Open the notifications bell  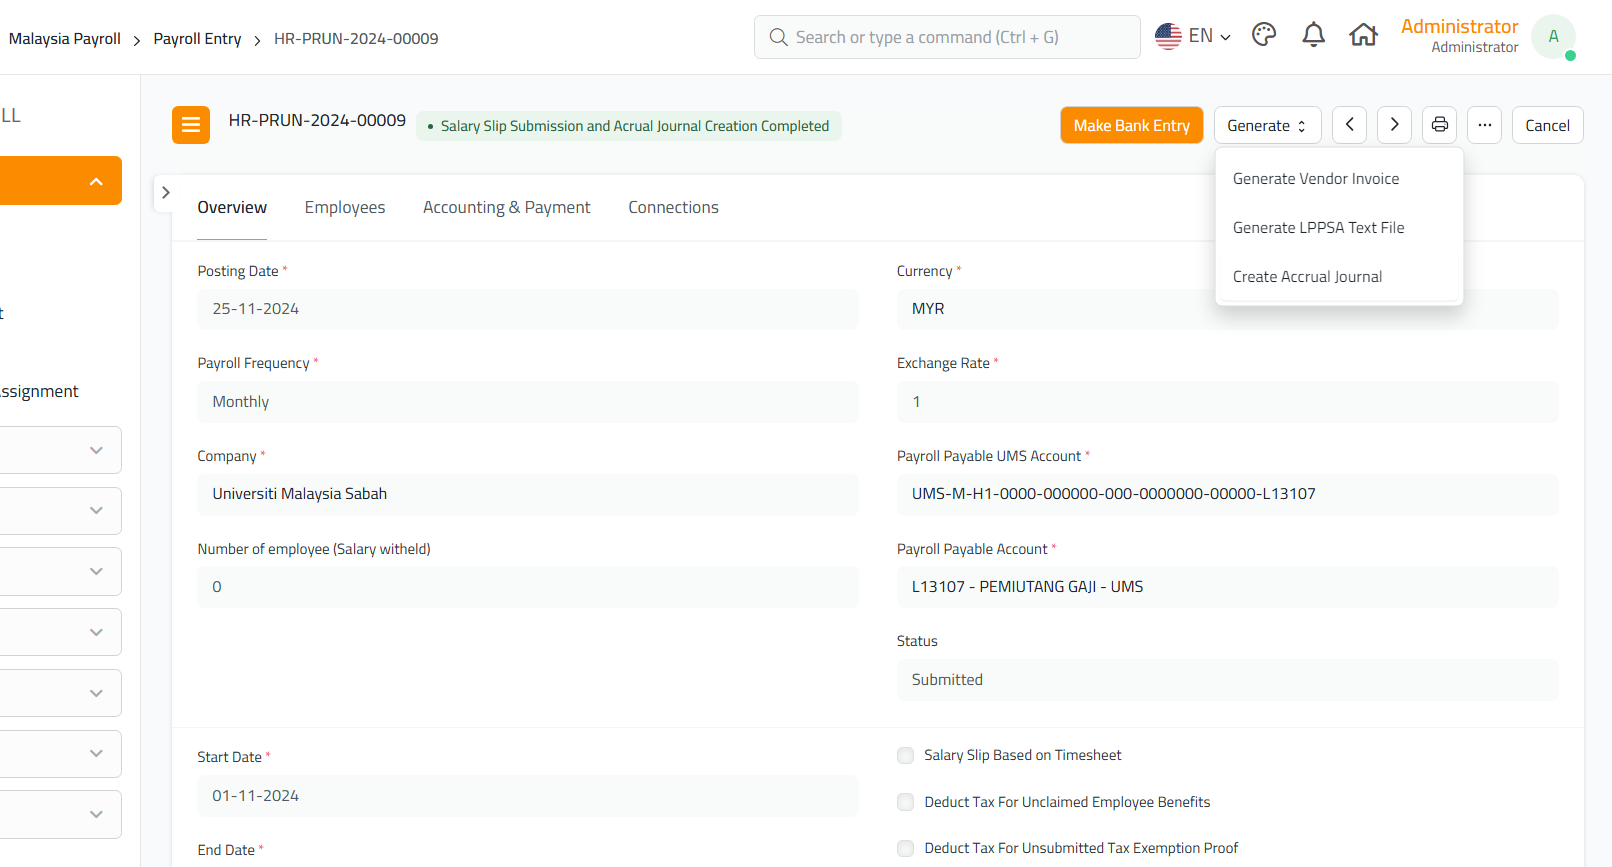click(1313, 36)
